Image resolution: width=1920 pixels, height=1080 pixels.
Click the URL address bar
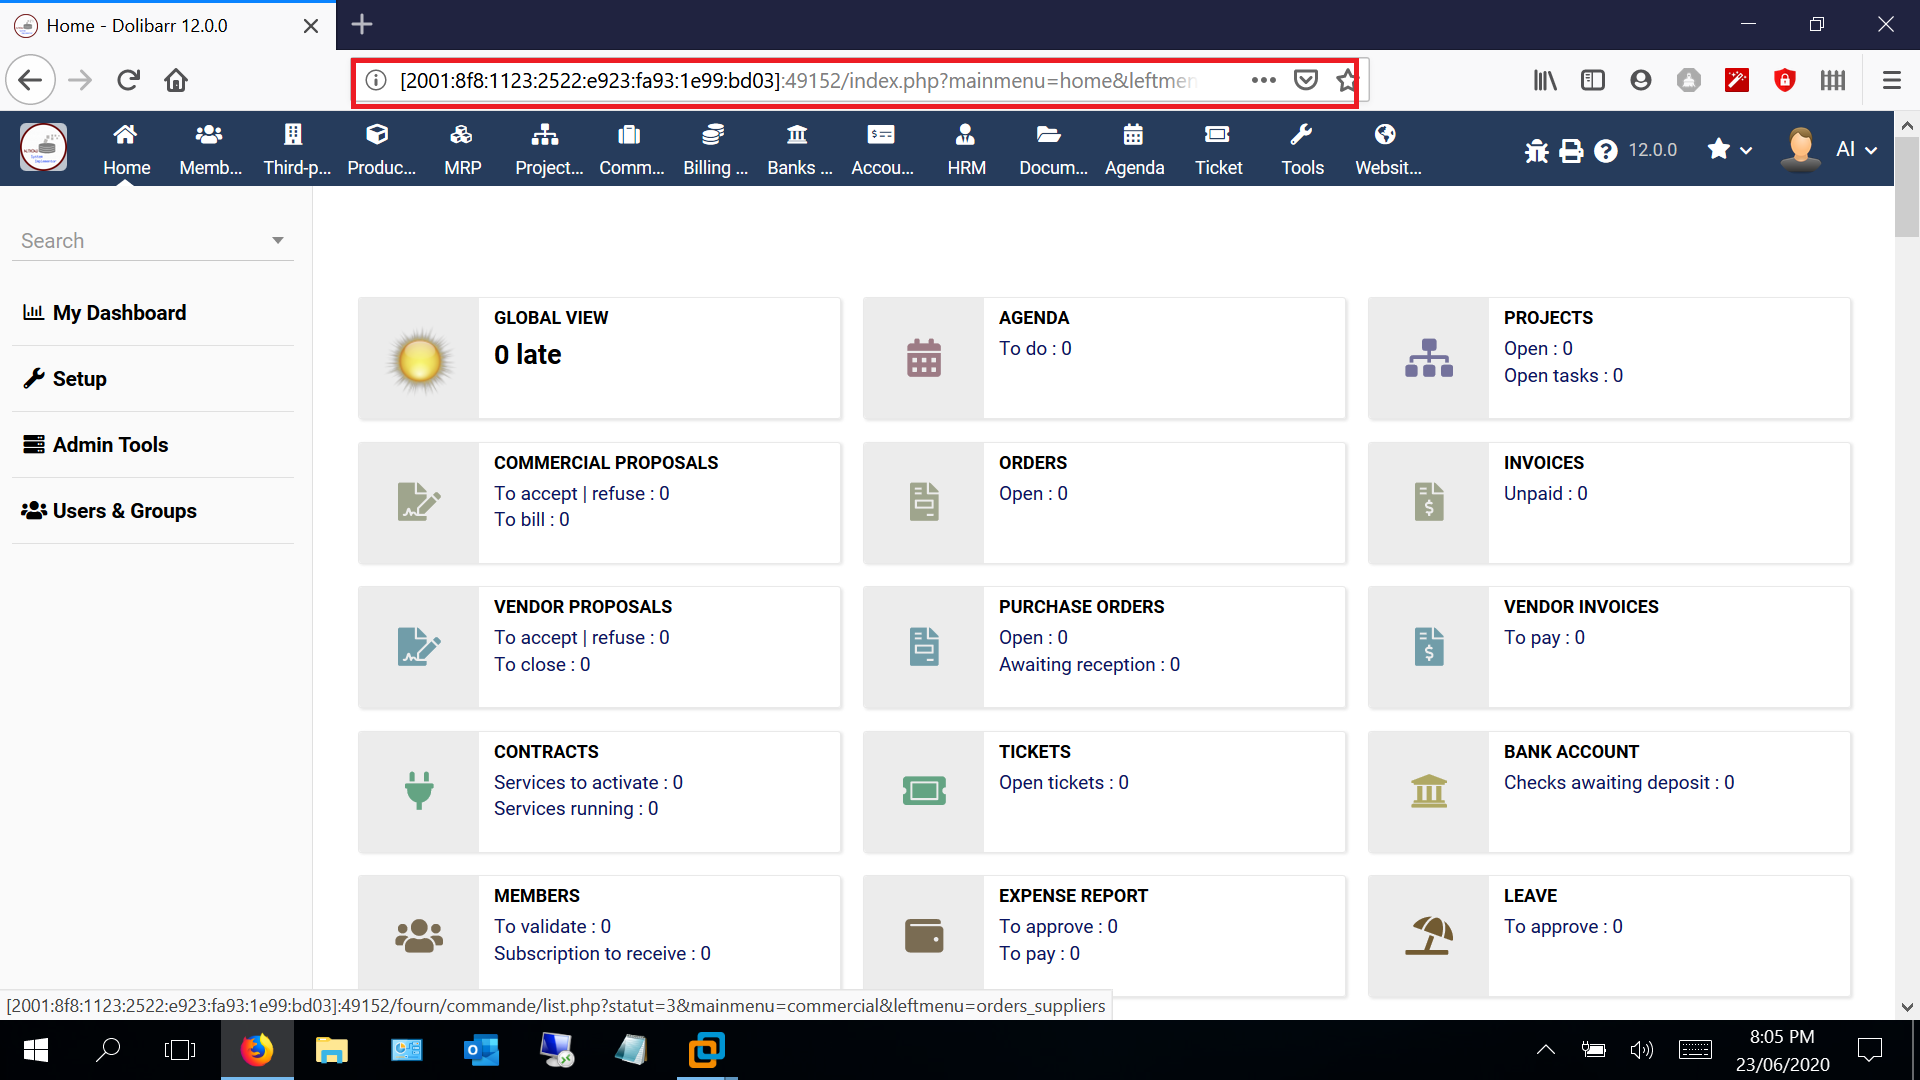800,80
